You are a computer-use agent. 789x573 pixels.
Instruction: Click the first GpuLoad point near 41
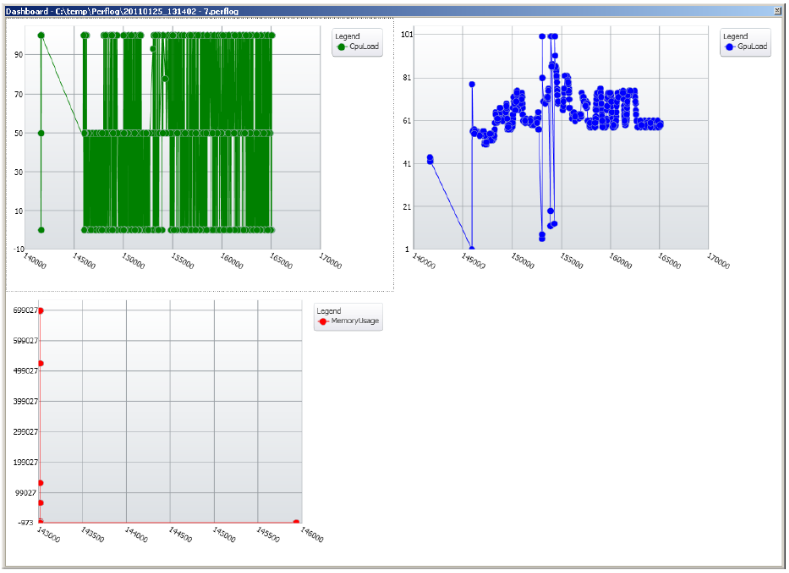[430, 159]
